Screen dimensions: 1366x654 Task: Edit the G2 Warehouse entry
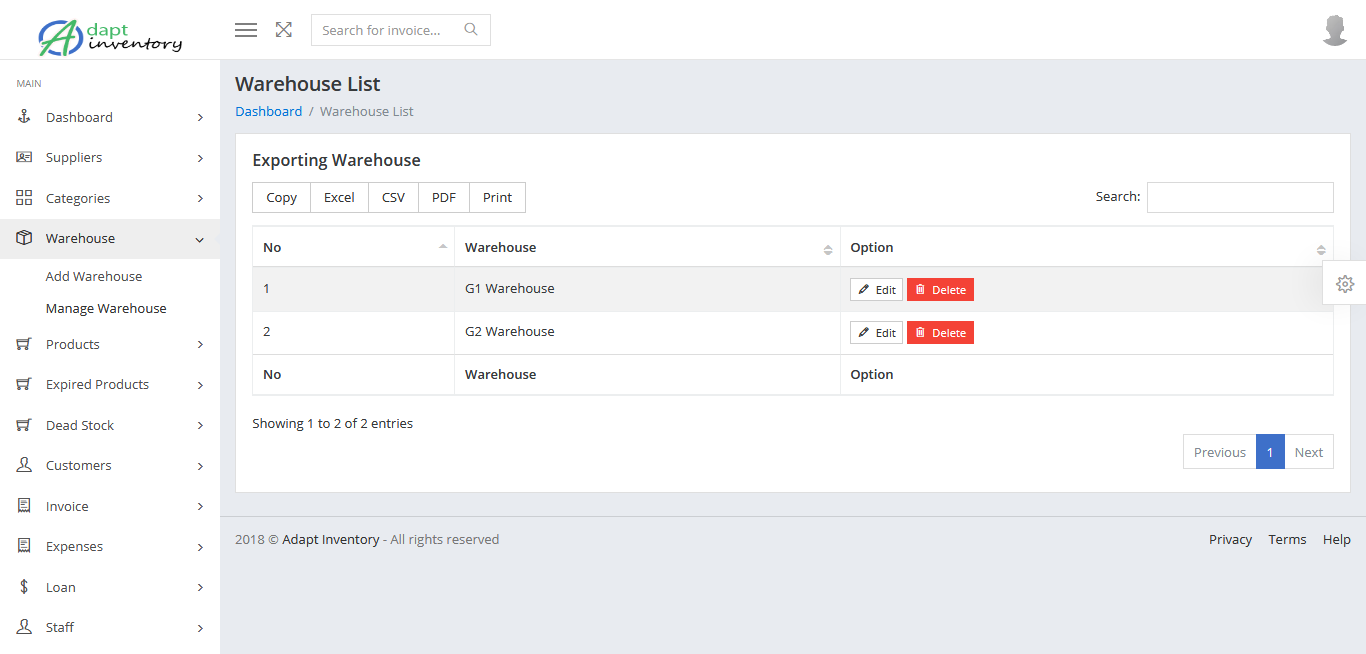coord(876,333)
